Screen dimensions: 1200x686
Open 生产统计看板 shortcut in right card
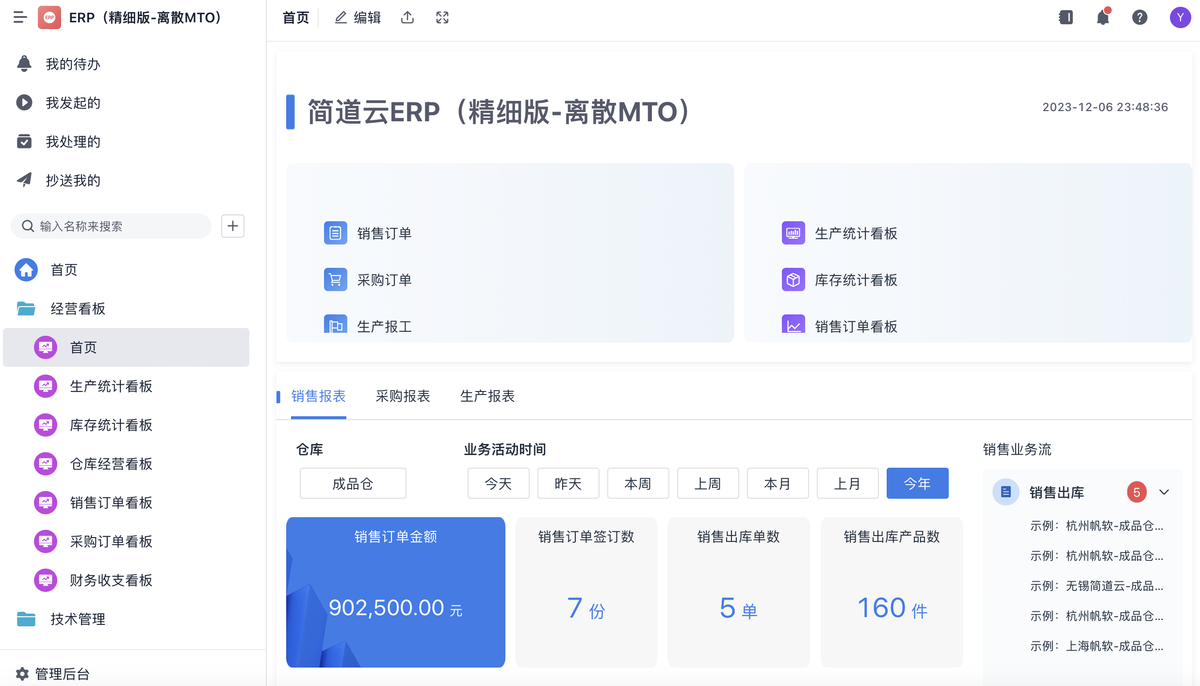pos(840,233)
